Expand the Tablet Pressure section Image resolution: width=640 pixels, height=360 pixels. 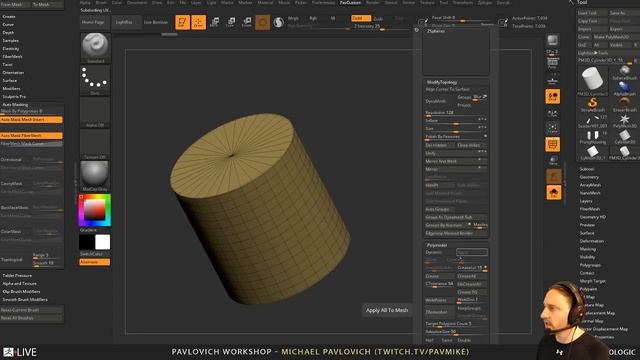pos(17,276)
